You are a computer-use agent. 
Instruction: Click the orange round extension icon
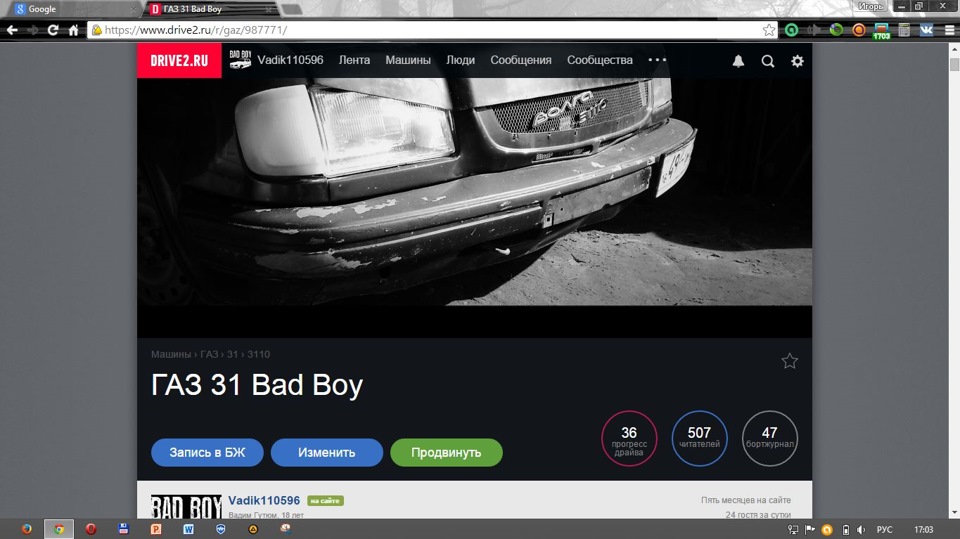click(x=859, y=30)
